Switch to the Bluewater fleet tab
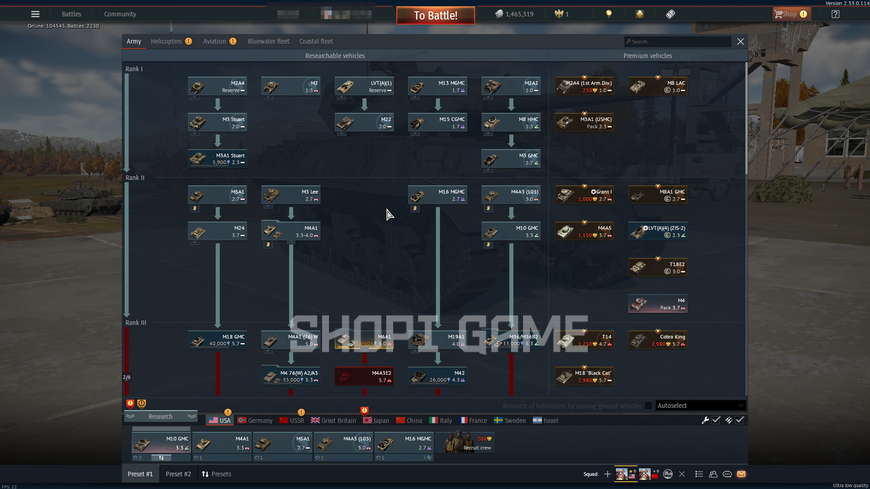The width and height of the screenshot is (870, 489). coord(269,41)
